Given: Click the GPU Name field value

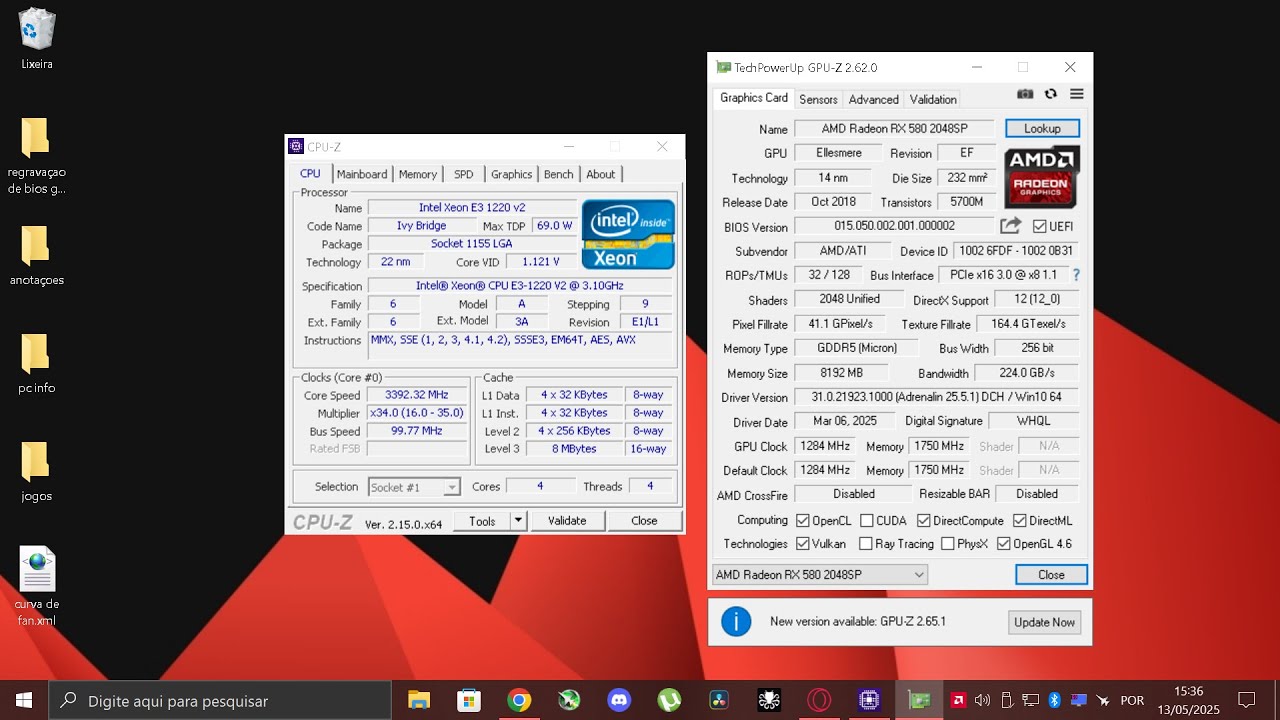Looking at the screenshot, I should 894,129.
